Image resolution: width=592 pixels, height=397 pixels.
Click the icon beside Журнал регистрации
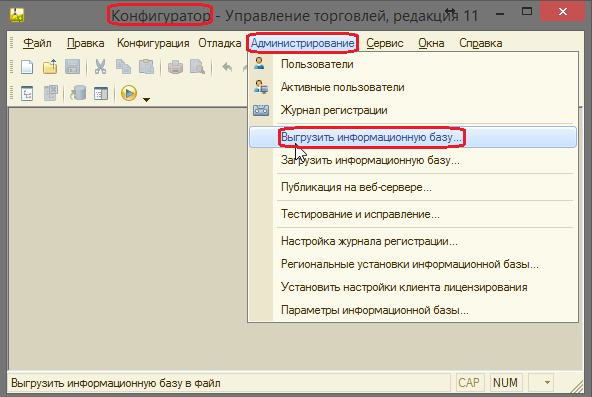pos(261,110)
